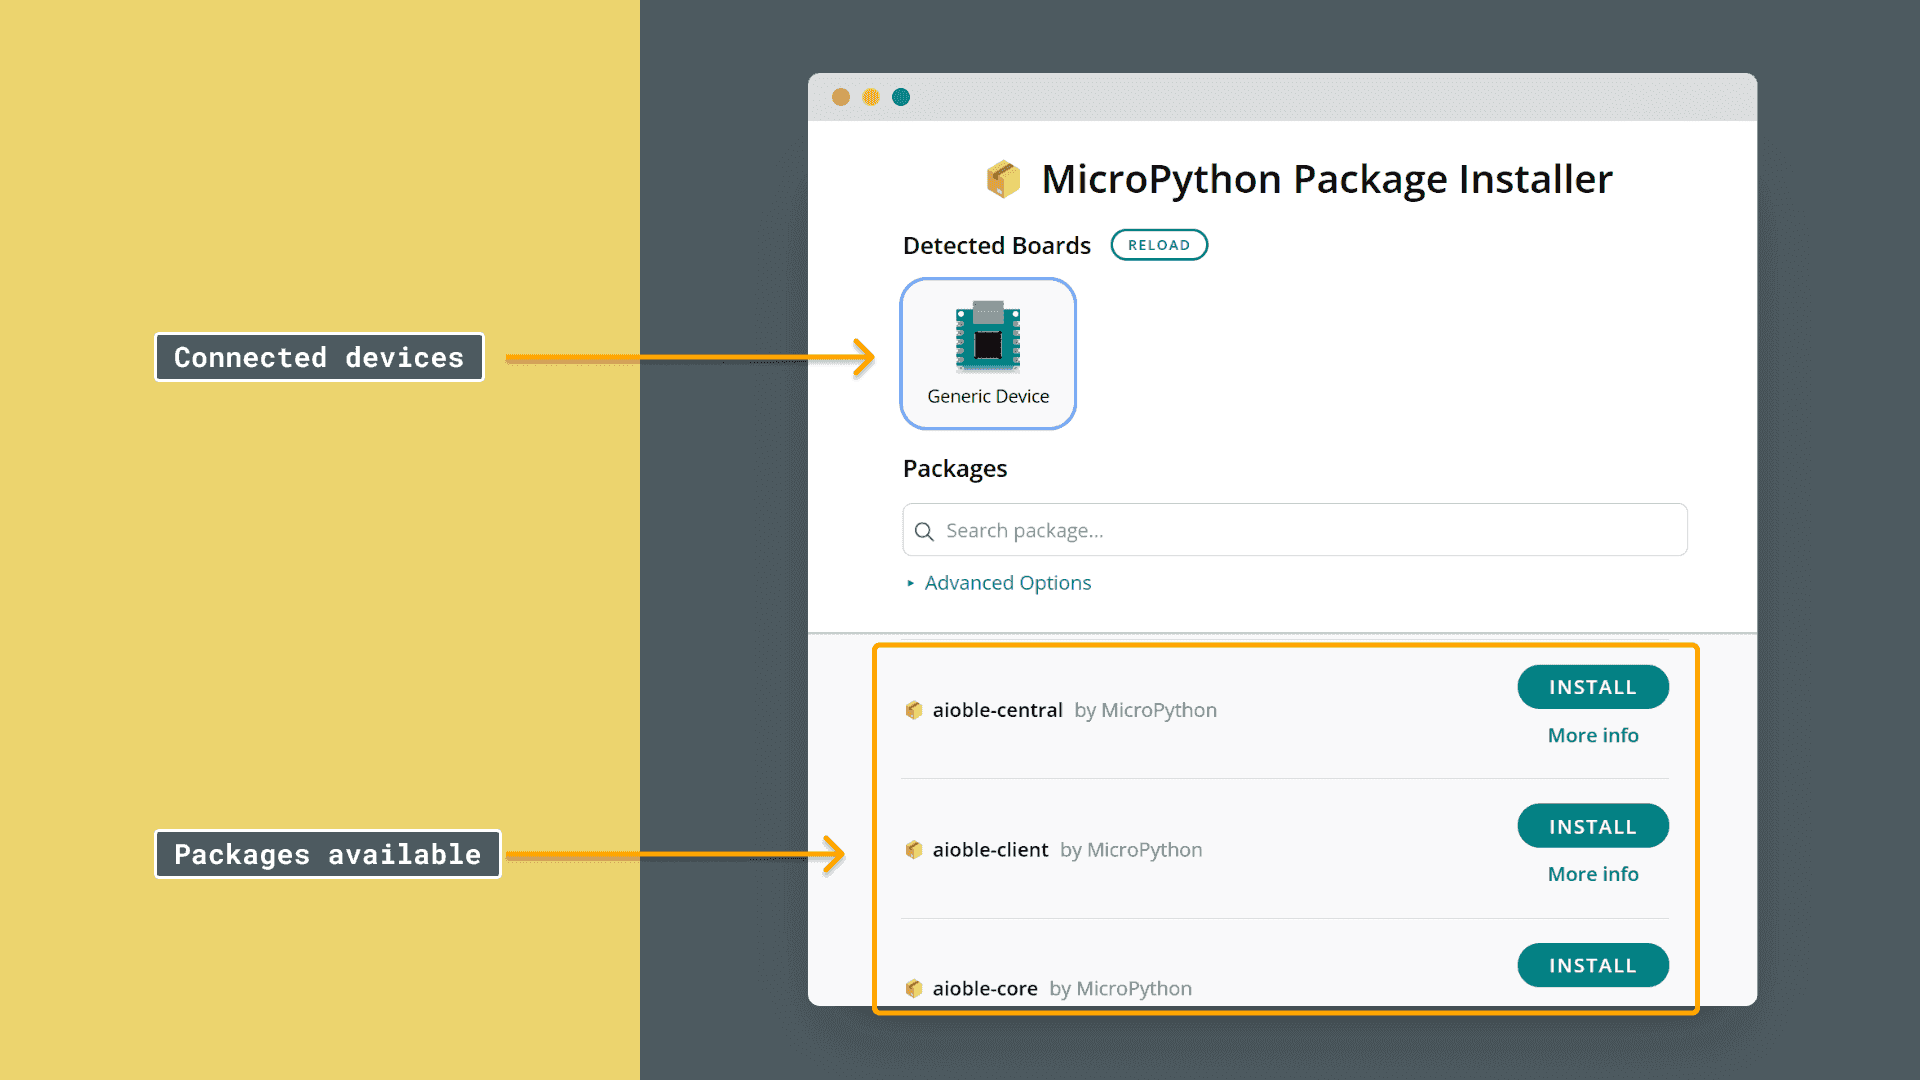Select the Generic Device board card
The width and height of the screenshot is (1920, 1080).
tap(988, 353)
